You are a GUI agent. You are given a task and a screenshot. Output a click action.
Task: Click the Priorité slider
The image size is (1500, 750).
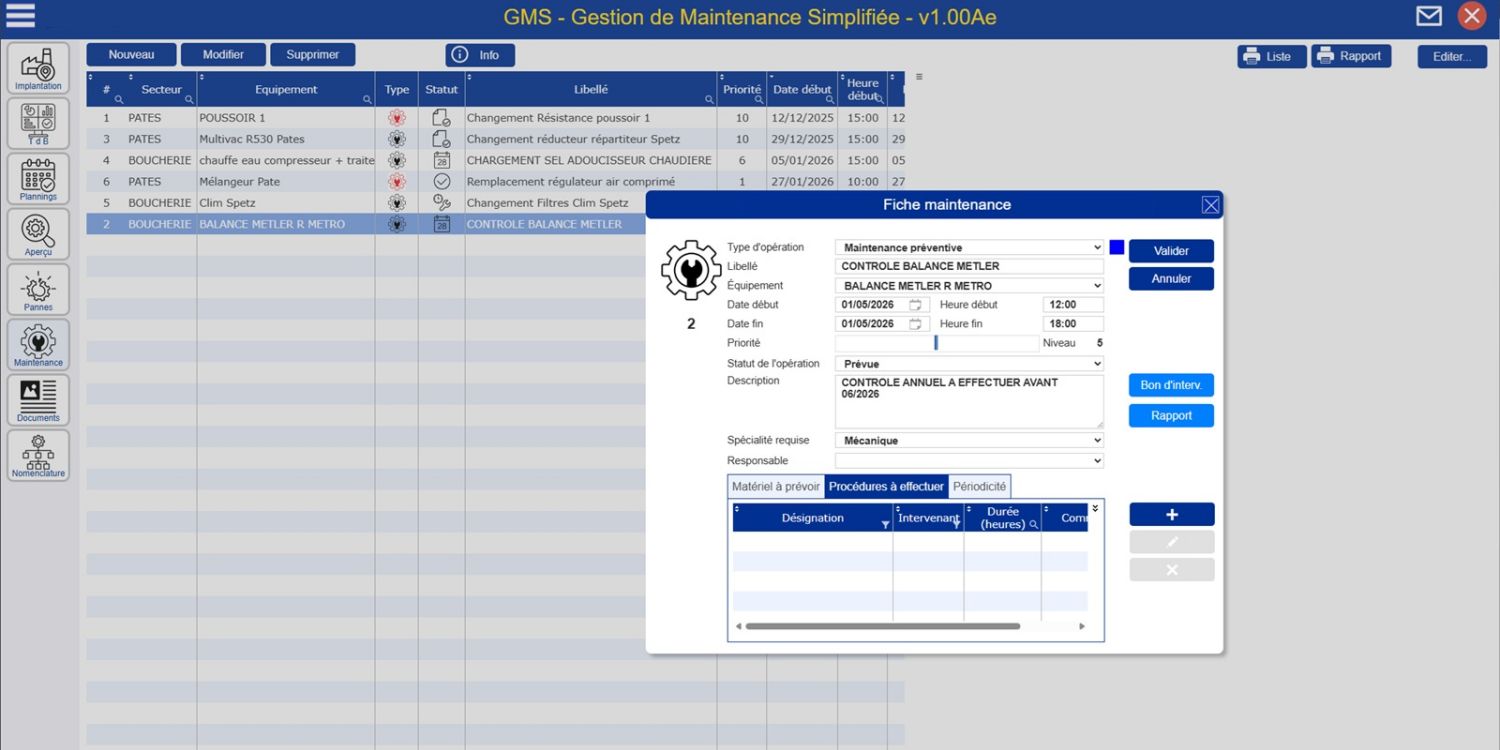click(x=936, y=343)
